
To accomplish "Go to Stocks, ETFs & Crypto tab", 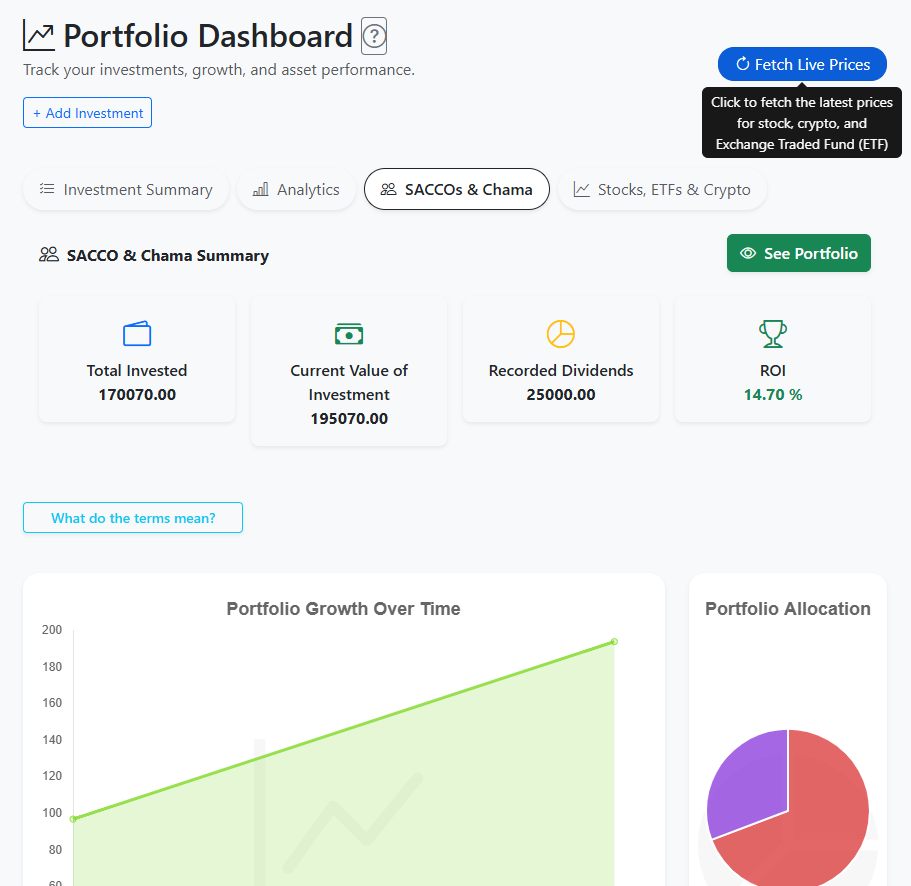I will point(662,190).
